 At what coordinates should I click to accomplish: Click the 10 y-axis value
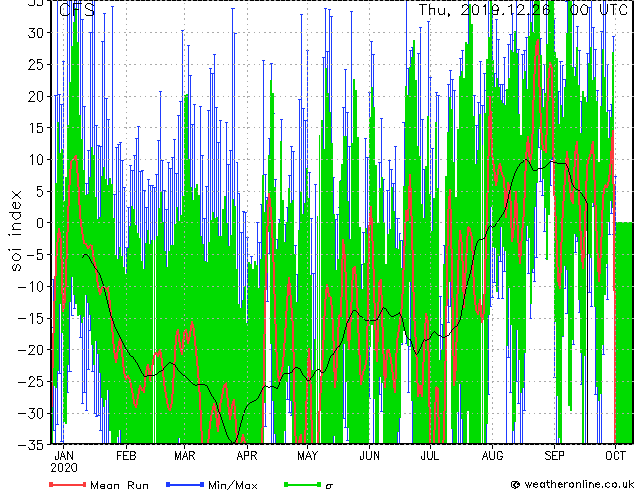36,160
